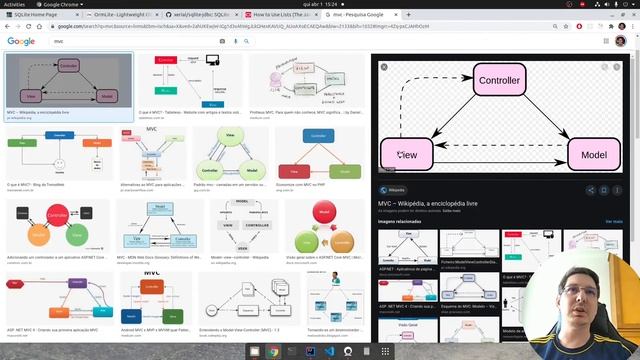Open the browser home page icon

[39, 26]
